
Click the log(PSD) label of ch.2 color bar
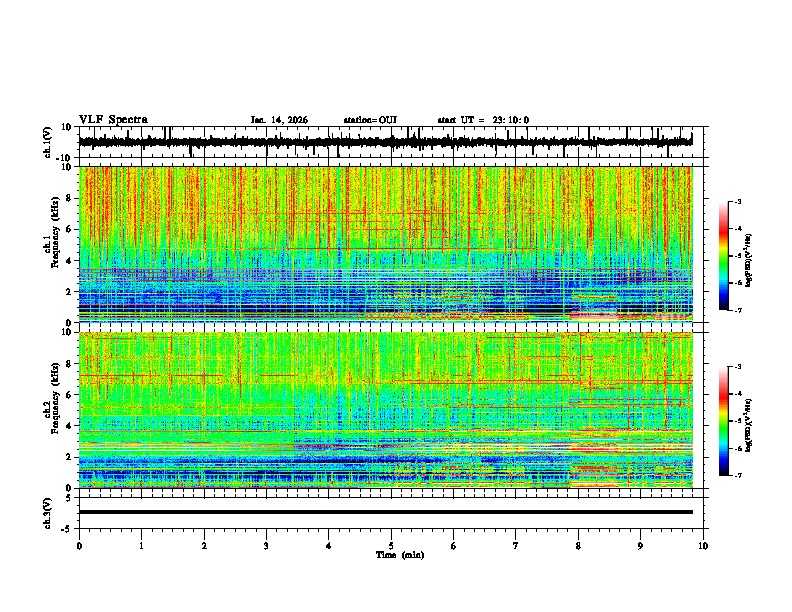tap(749, 425)
